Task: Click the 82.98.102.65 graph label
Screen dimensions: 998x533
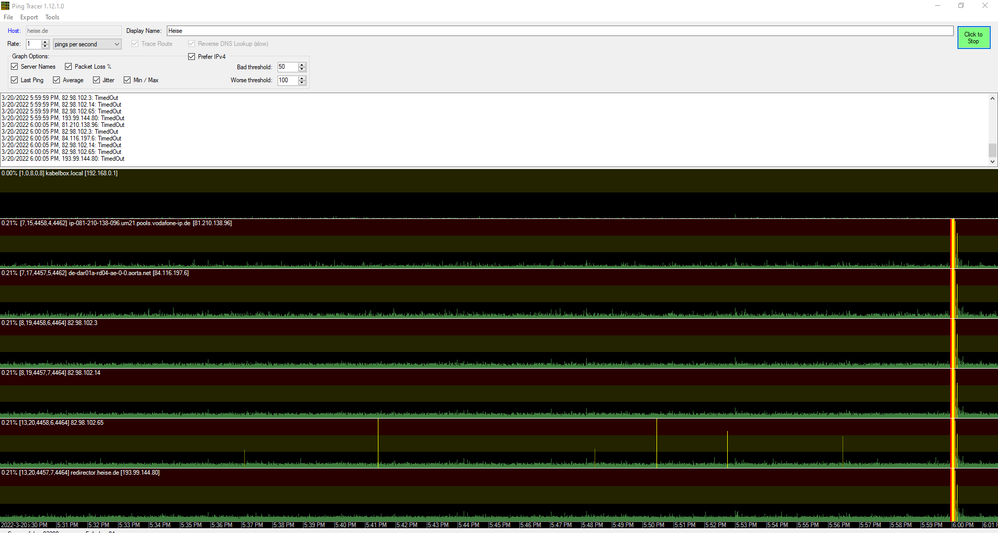Action: point(52,422)
